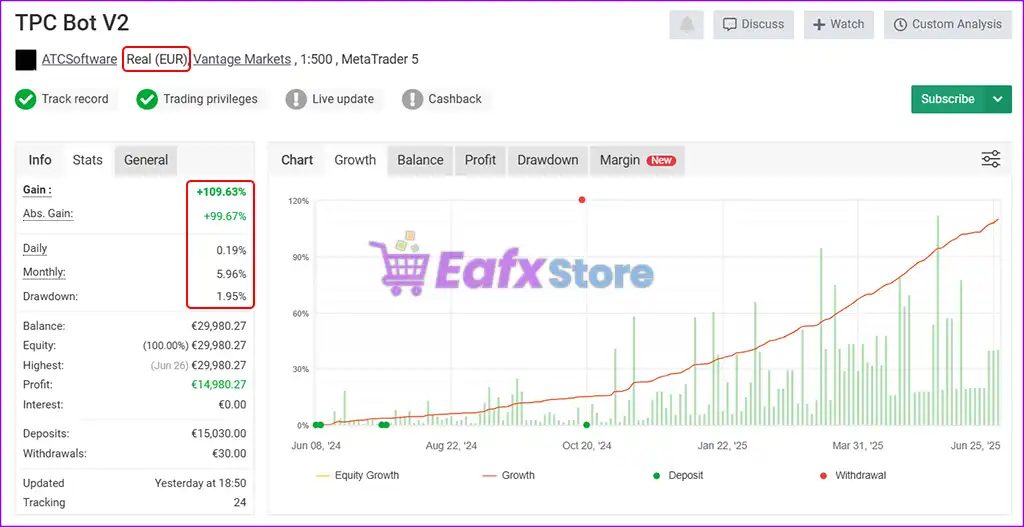Image resolution: width=1024 pixels, height=527 pixels.
Task: Toggle the Equity Growth legend series
Action: (357, 475)
